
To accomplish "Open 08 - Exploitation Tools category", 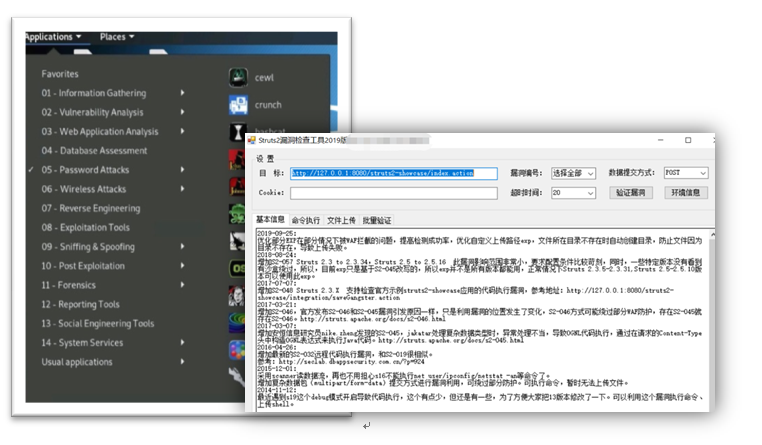I will (86, 227).
